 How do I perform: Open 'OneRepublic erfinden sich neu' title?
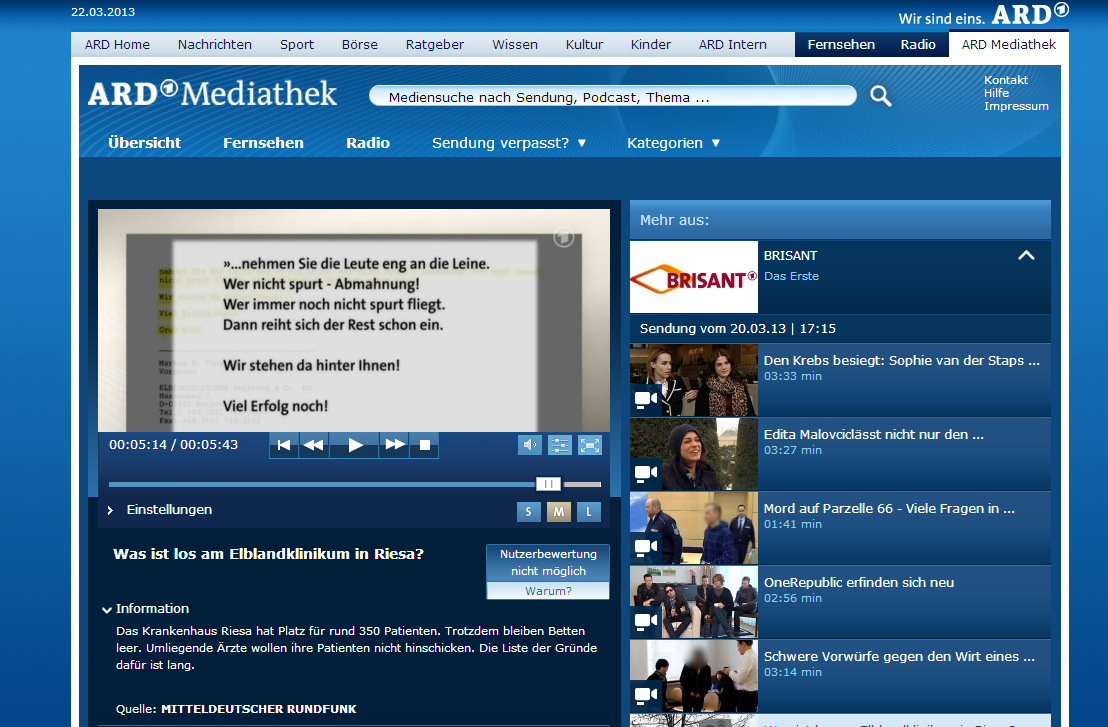tap(859, 583)
